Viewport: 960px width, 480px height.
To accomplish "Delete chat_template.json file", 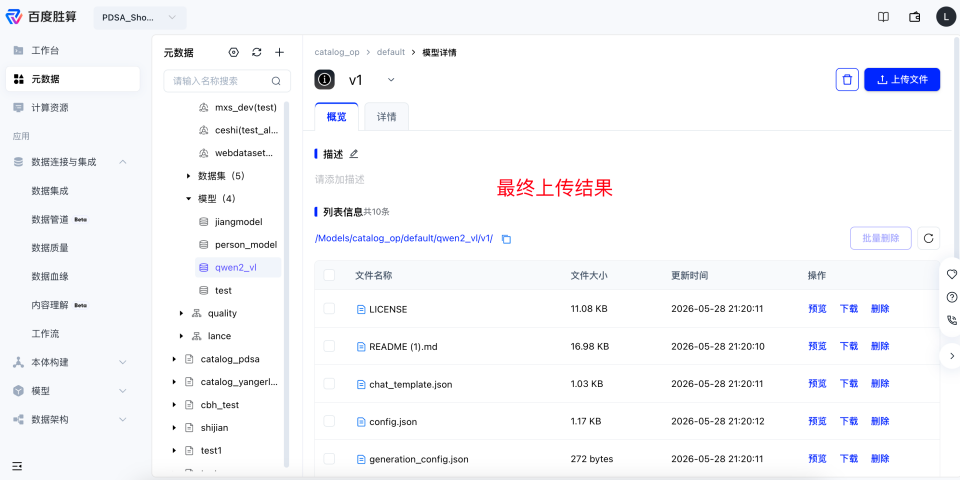I will tap(880, 384).
